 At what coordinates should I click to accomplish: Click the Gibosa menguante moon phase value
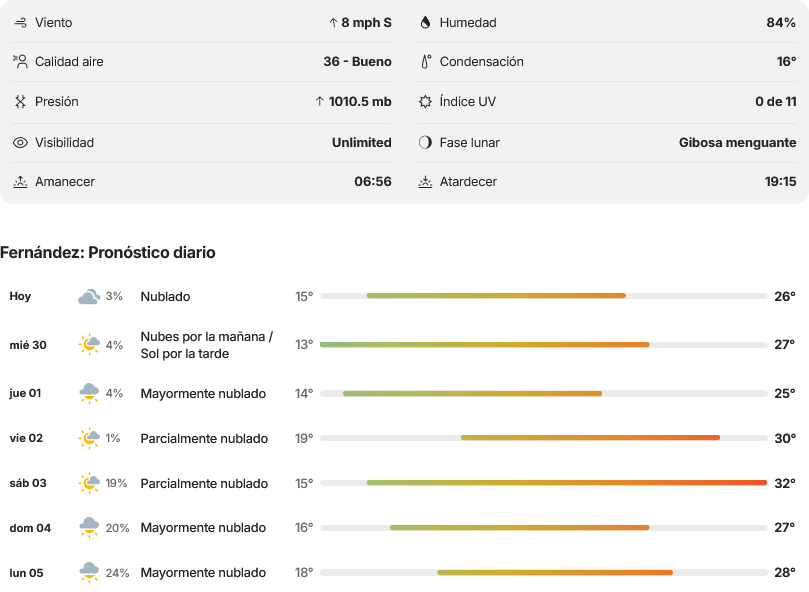click(737, 142)
